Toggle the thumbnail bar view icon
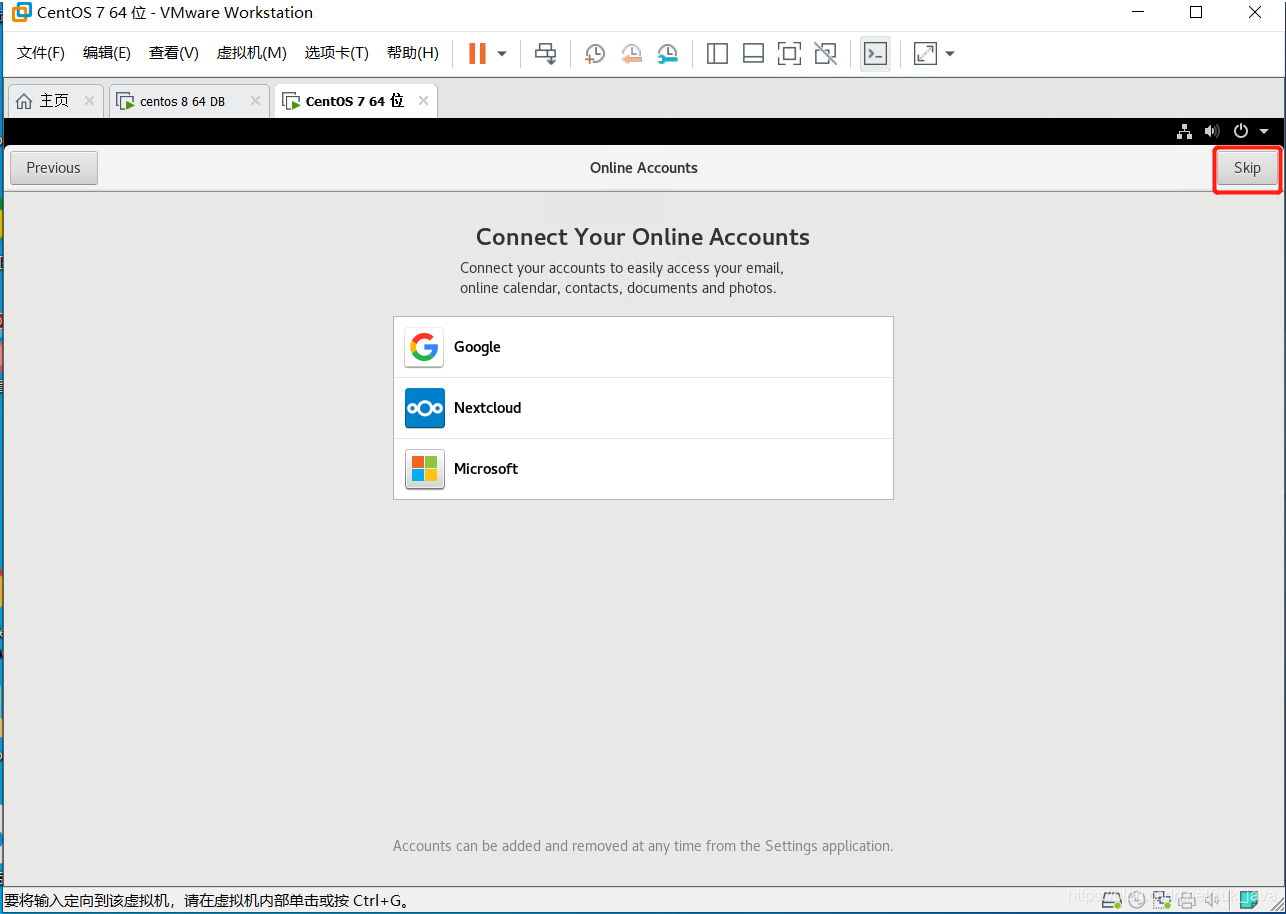The height and width of the screenshot is (914, 1286). tap(753, 53)
